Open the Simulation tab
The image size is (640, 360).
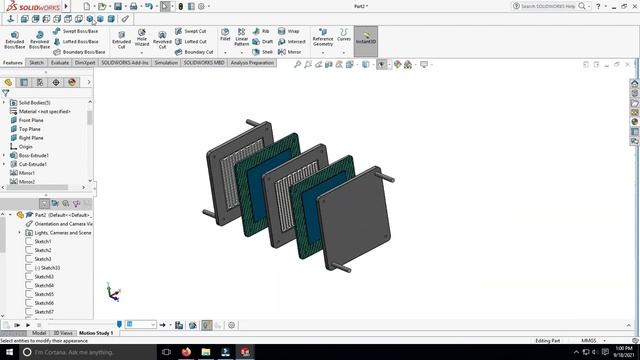pyautogui.click(x=166, y=63)
